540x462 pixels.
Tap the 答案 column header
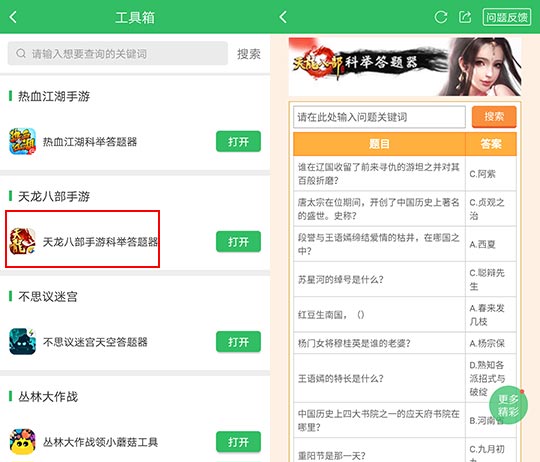tap(491, 144)
